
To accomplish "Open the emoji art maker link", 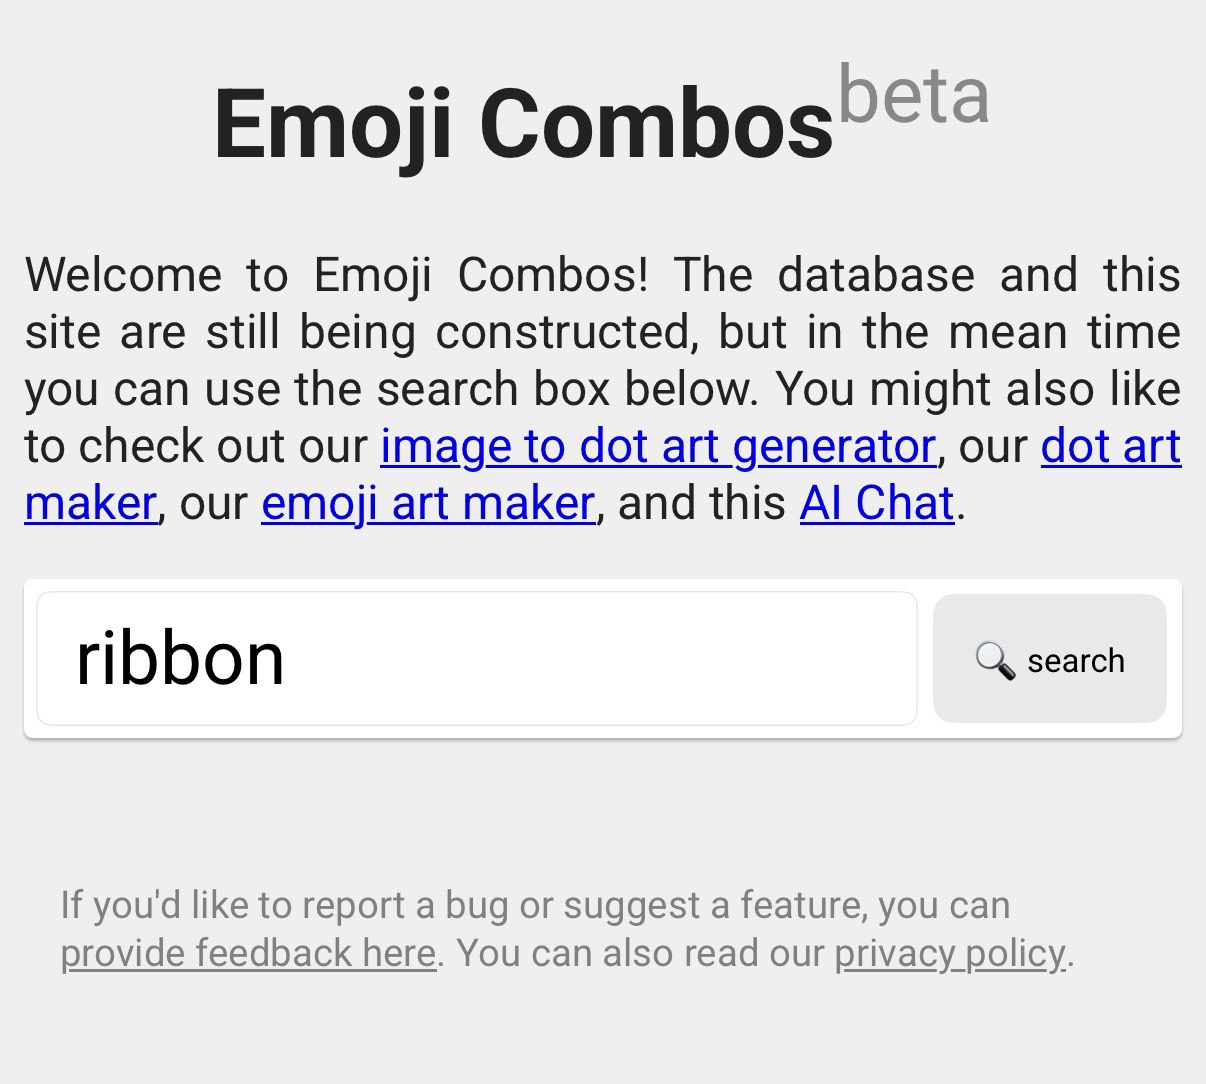I will tap(428, 503).
